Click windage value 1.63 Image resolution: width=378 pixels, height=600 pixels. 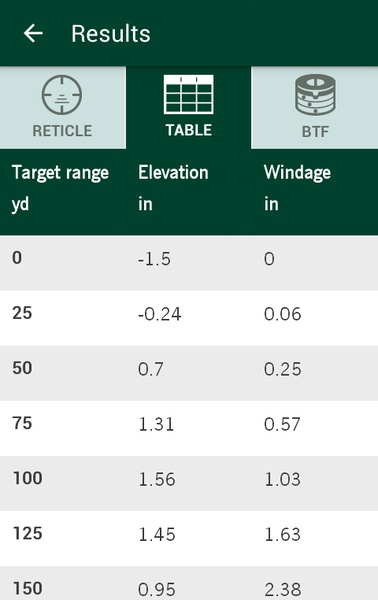click(x=283, y=535)
